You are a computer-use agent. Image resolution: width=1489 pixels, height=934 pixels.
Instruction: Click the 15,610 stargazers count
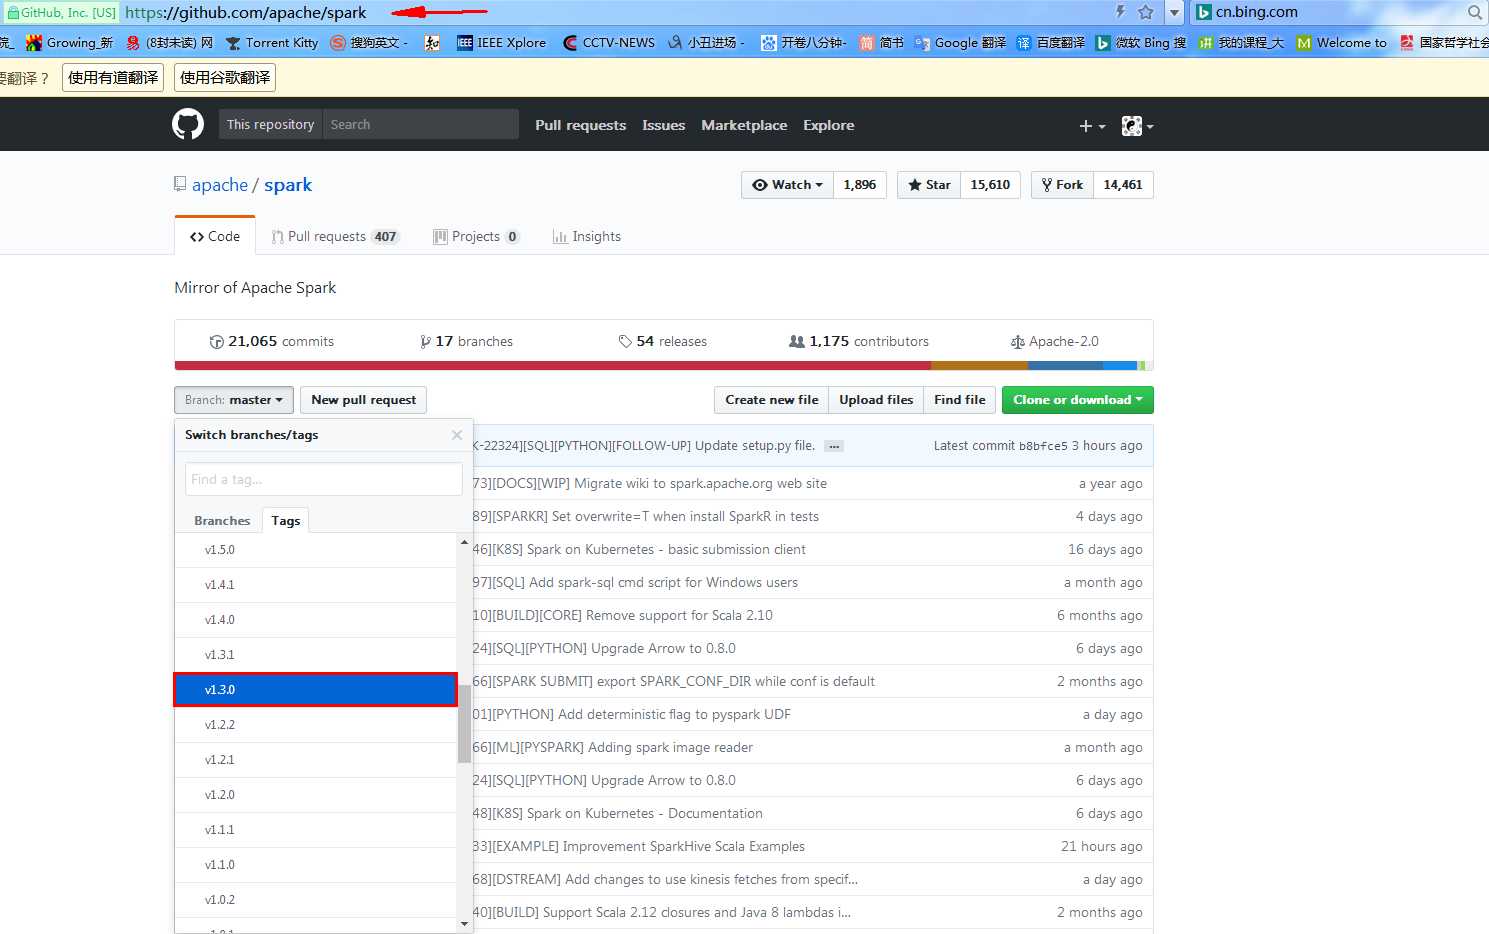(x=990, y=185)
